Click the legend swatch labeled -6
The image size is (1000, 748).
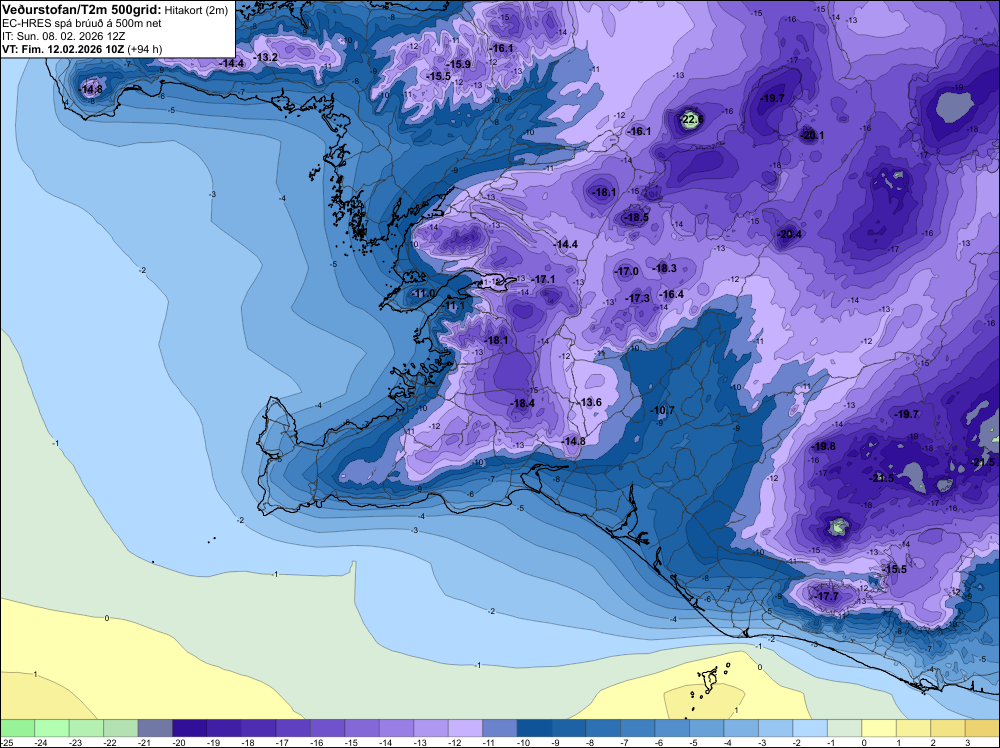pos(672,728)
